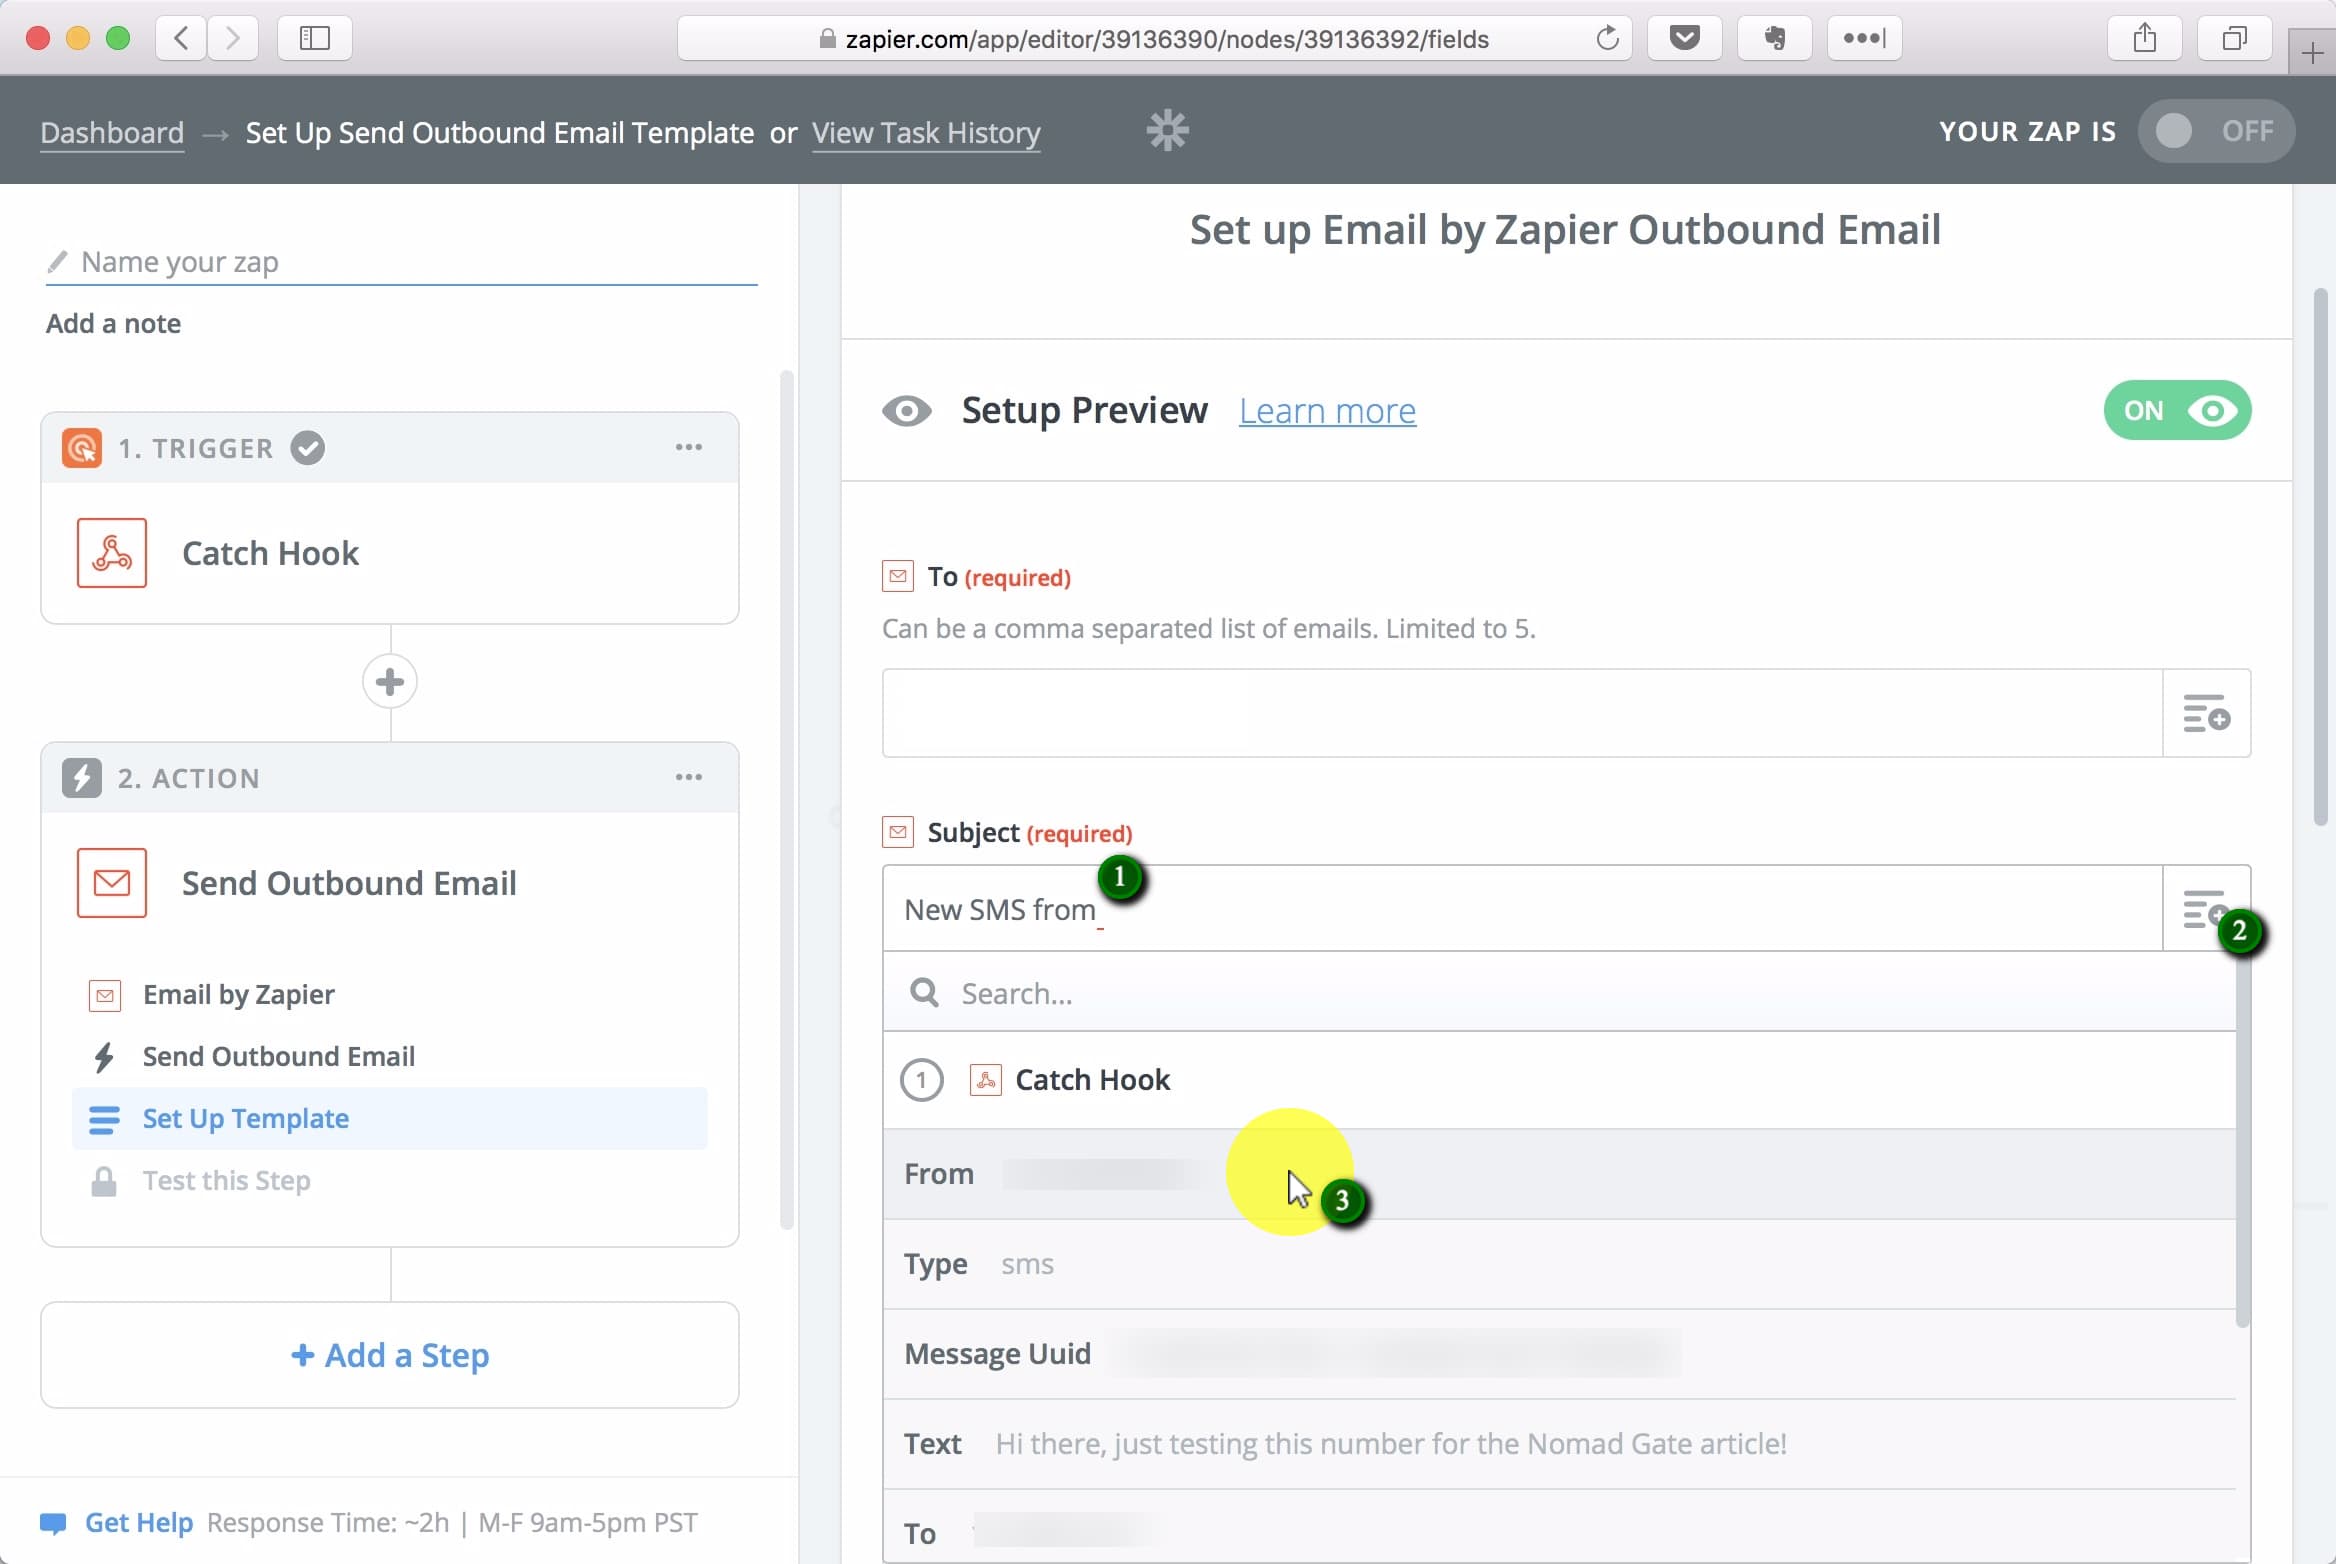Show all tabs overview icon

click(2234, 38)
